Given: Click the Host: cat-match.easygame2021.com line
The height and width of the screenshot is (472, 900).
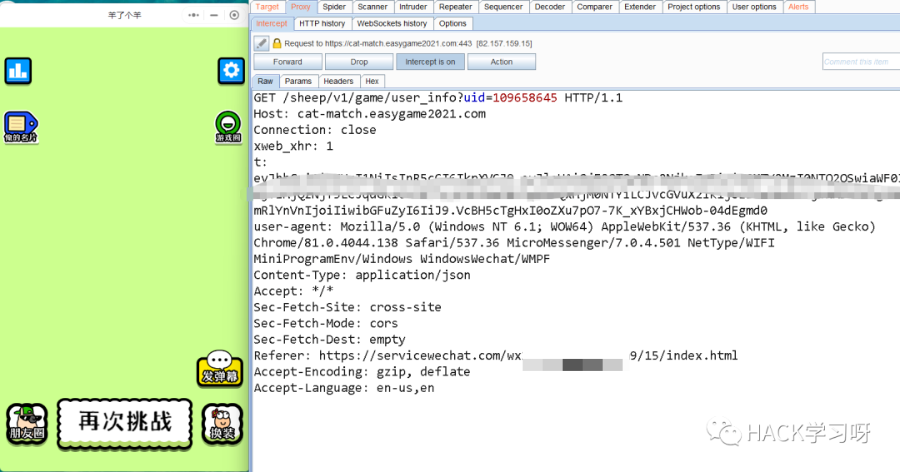Looking at the screenshot, I should (x=370, y=114).
